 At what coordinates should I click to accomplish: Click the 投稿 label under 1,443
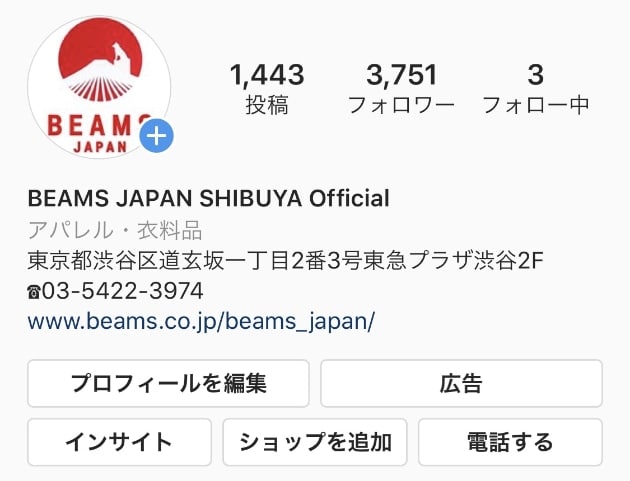[267, 105]
